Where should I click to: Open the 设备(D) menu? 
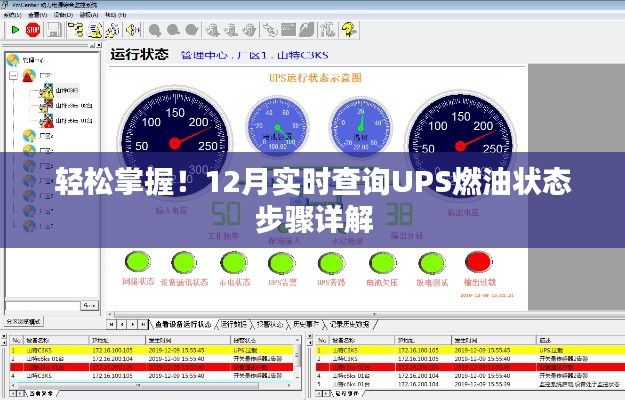click(x=63, y=15)
